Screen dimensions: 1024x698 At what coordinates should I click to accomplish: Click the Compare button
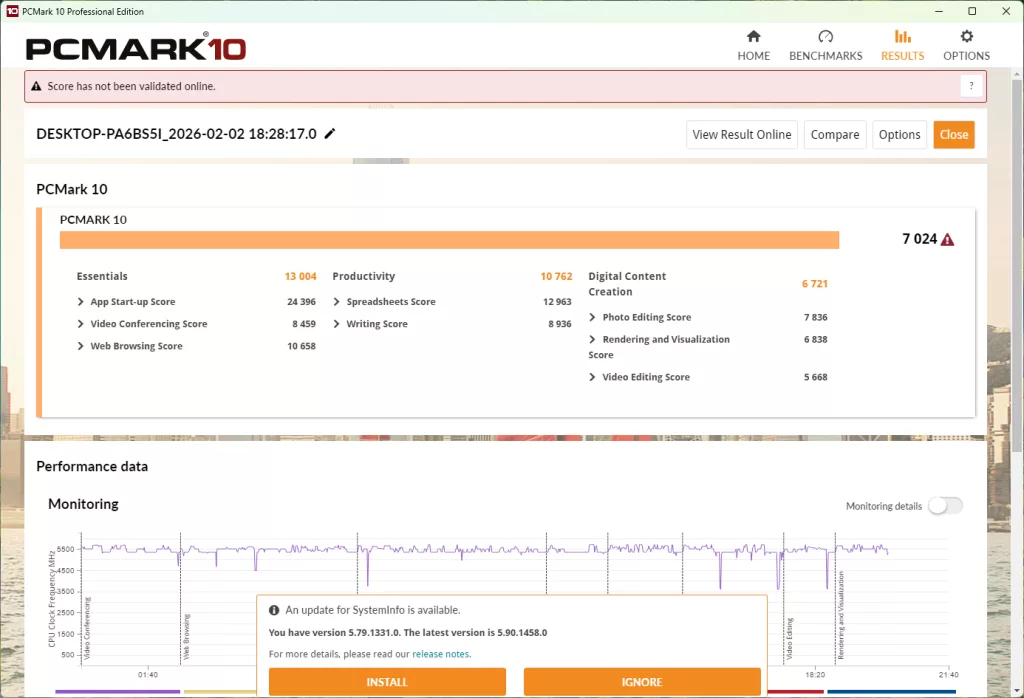(x=834, y=135)
